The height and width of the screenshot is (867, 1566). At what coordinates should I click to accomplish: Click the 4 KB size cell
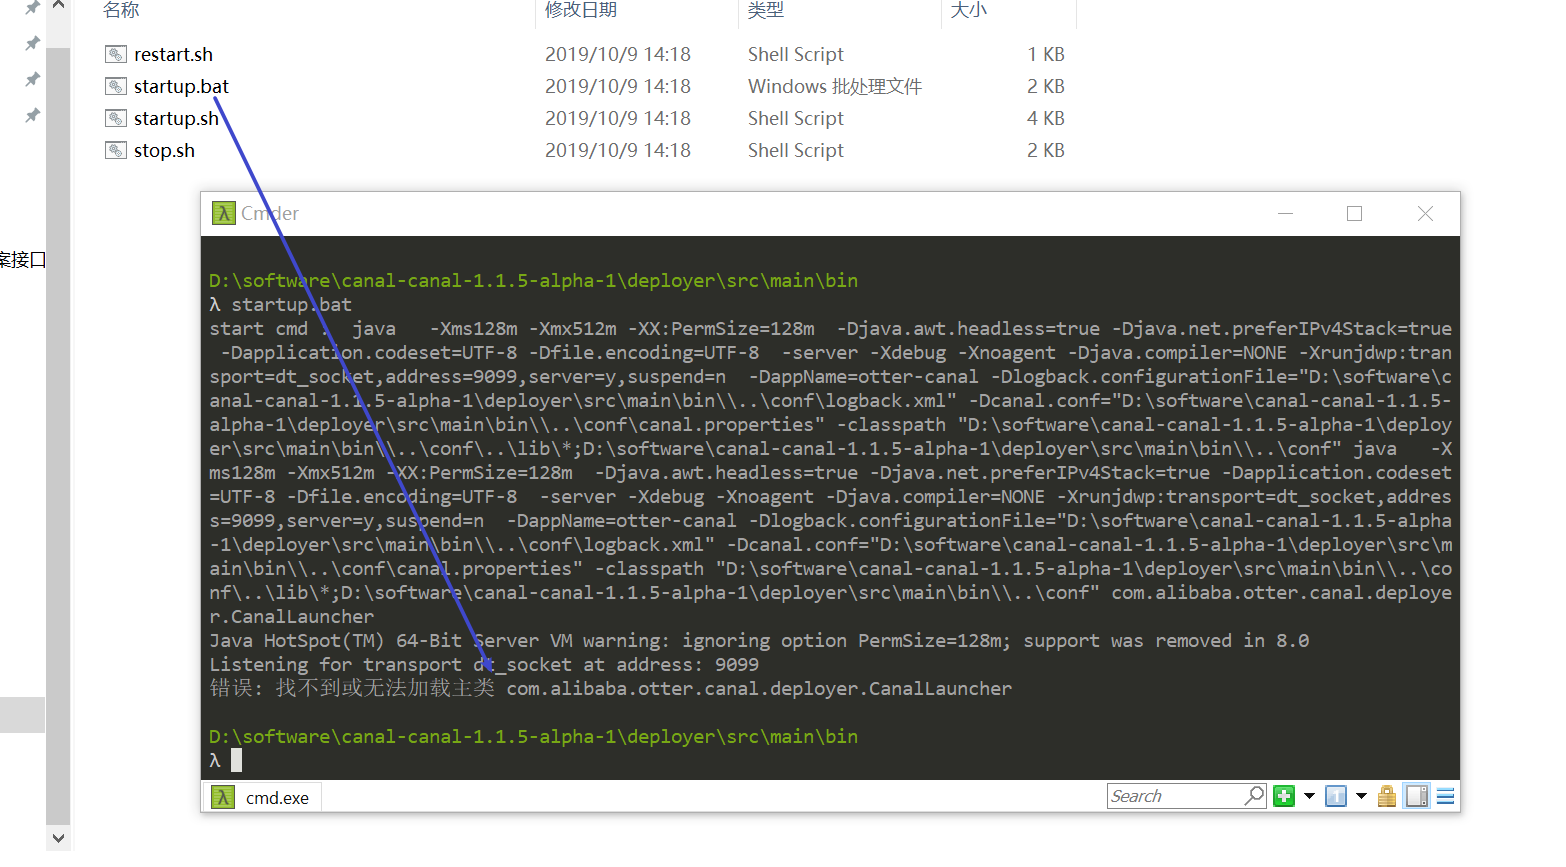pos(1046,118)
